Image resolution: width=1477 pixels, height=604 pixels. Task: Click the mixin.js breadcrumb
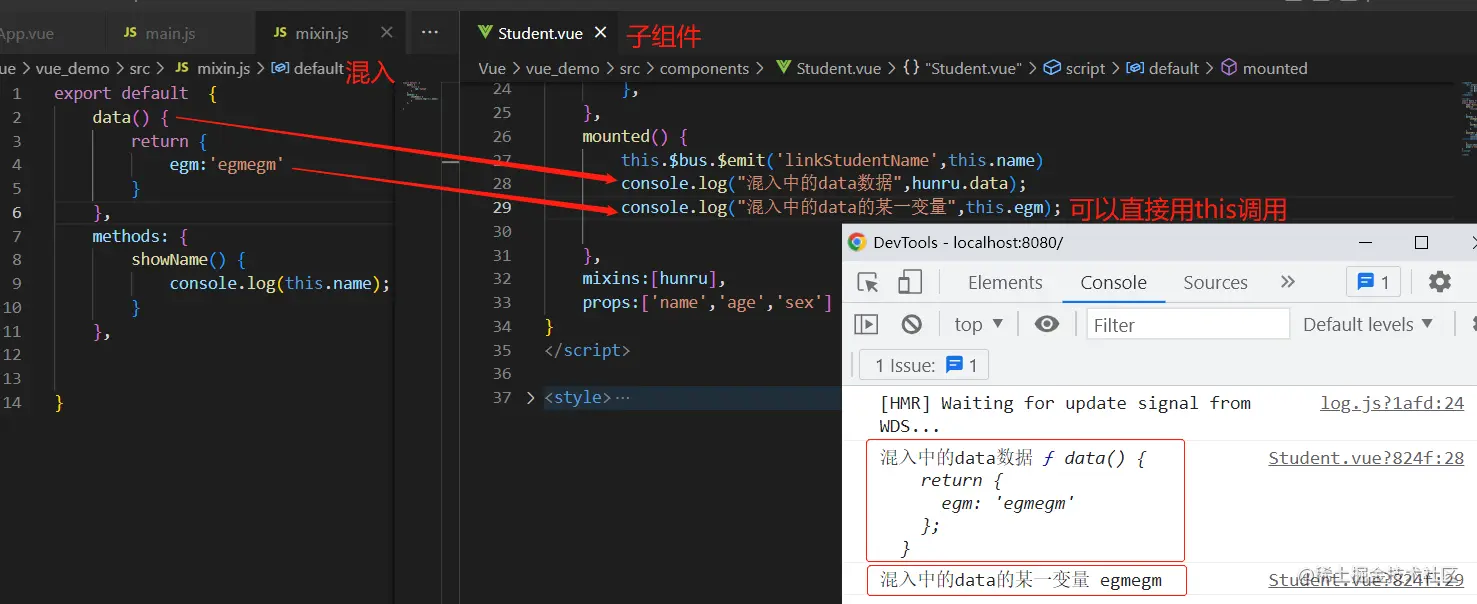[212, 68]
